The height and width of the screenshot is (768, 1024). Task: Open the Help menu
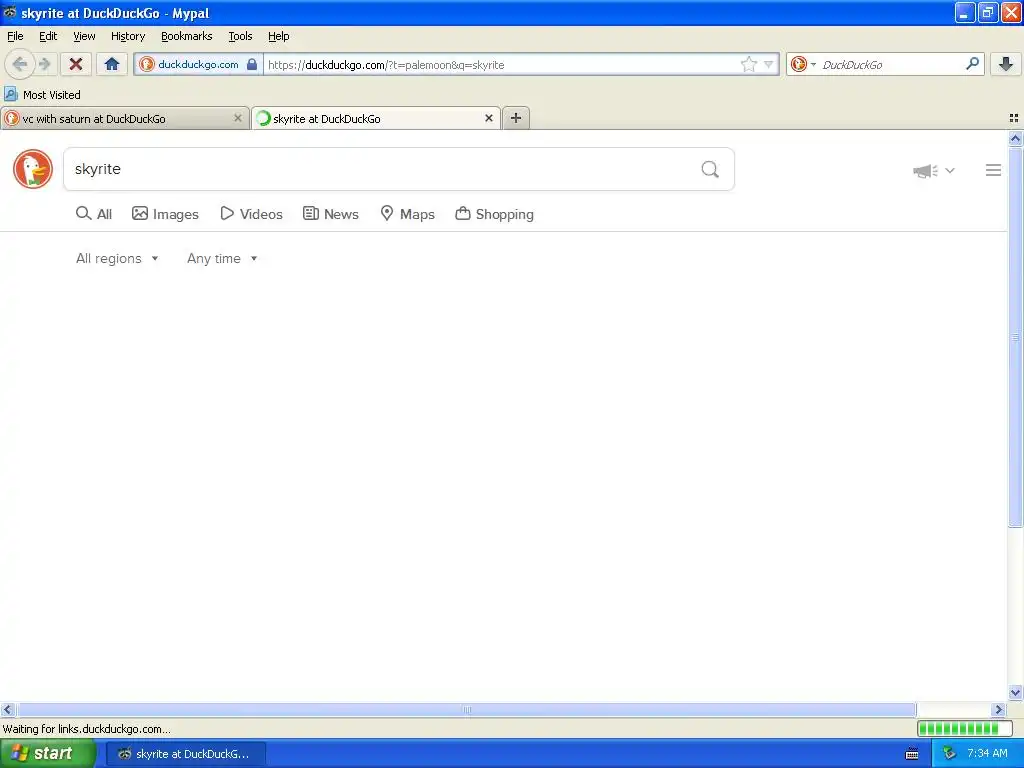click(279, 36)
